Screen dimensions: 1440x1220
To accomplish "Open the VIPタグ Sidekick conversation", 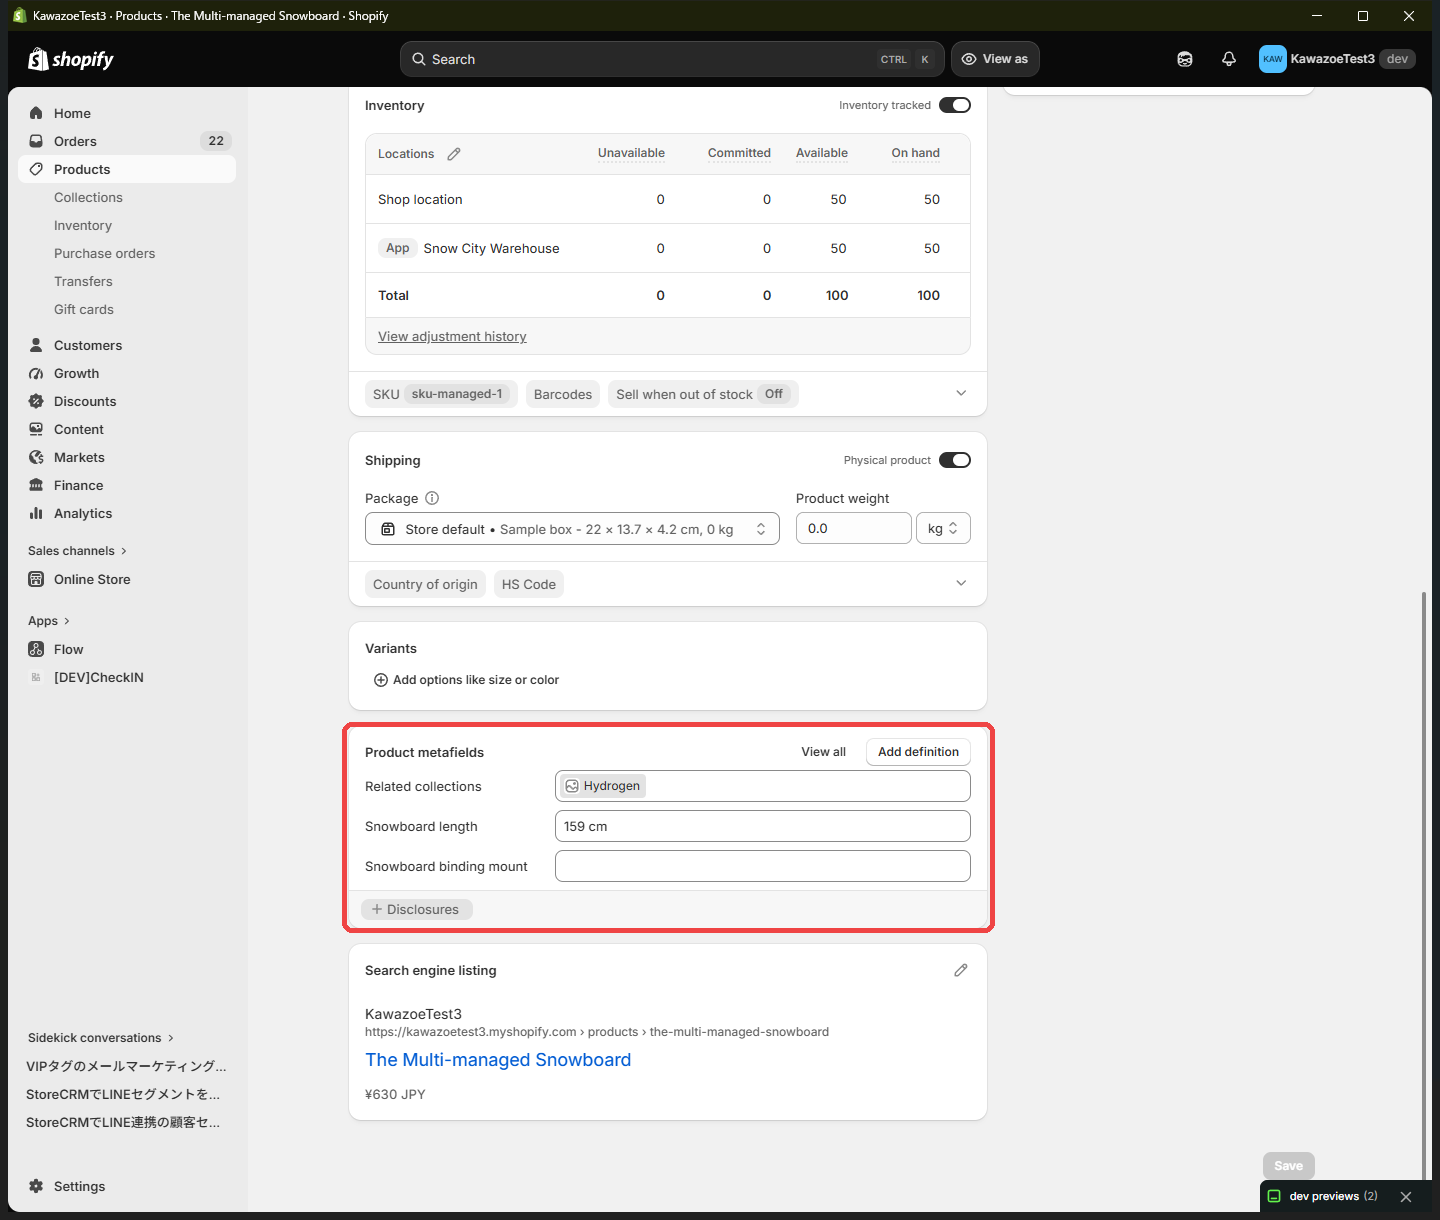I will coord(126,1066).
